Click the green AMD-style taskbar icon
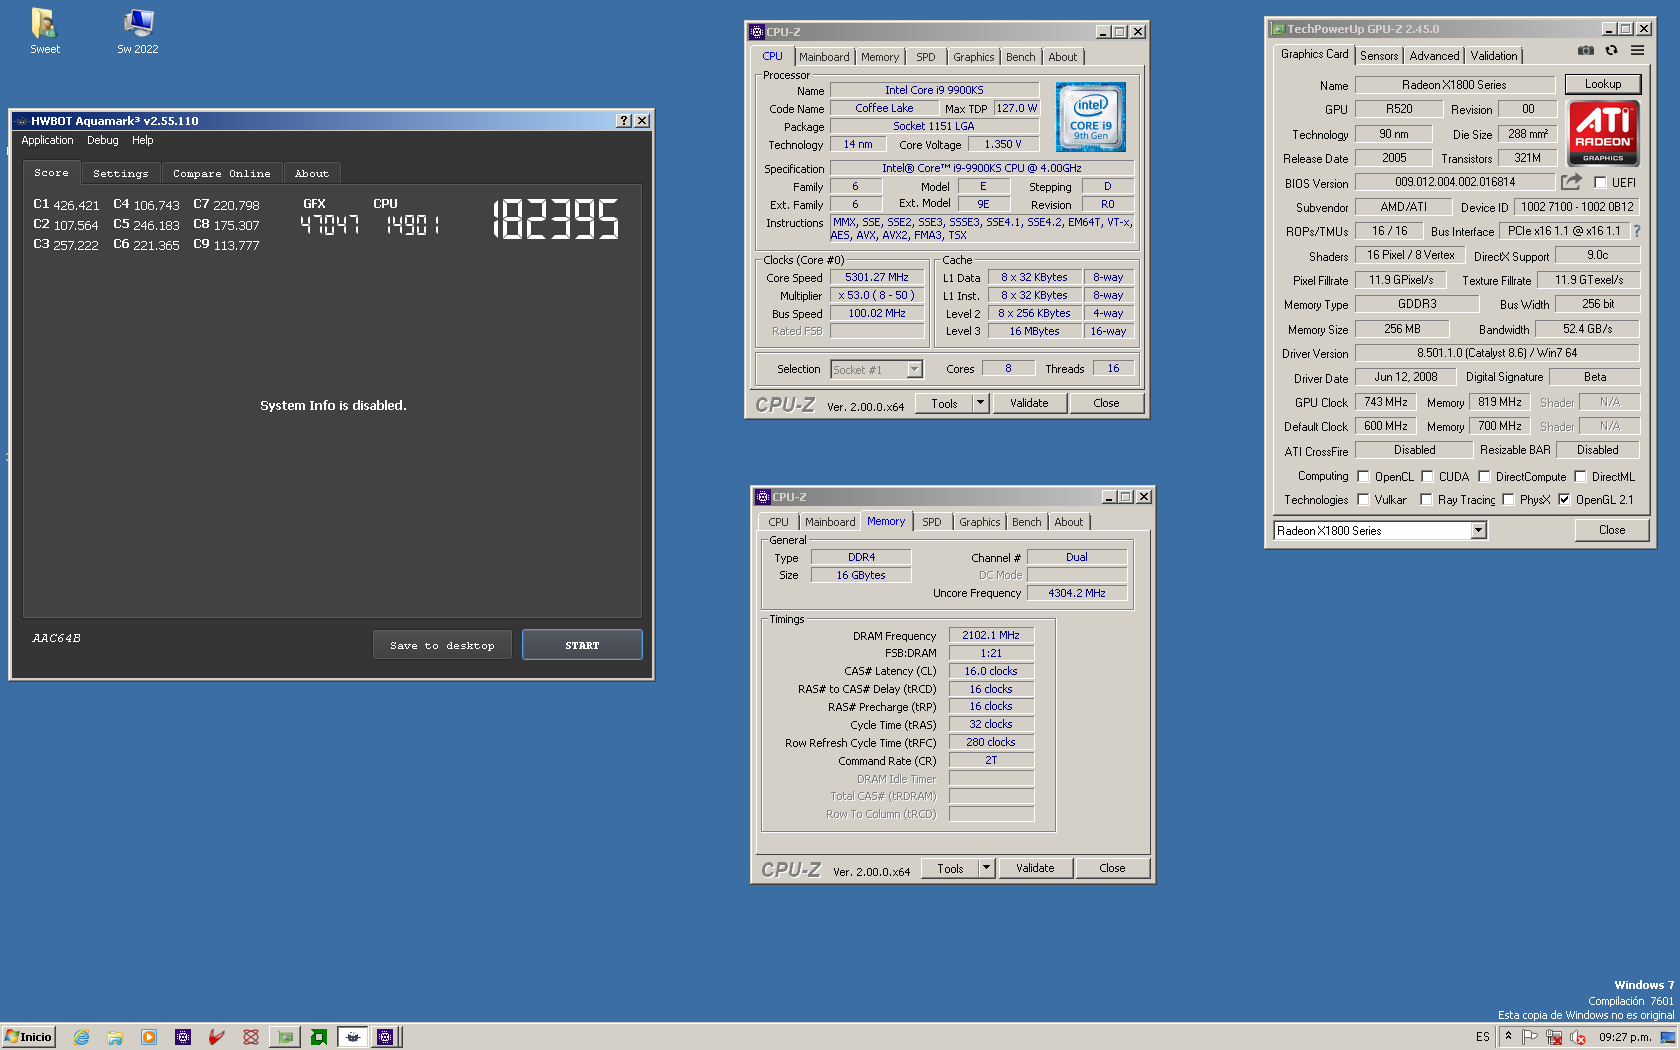The height and width of the screenshot is (1050, 1680). tap(319, 1037)
